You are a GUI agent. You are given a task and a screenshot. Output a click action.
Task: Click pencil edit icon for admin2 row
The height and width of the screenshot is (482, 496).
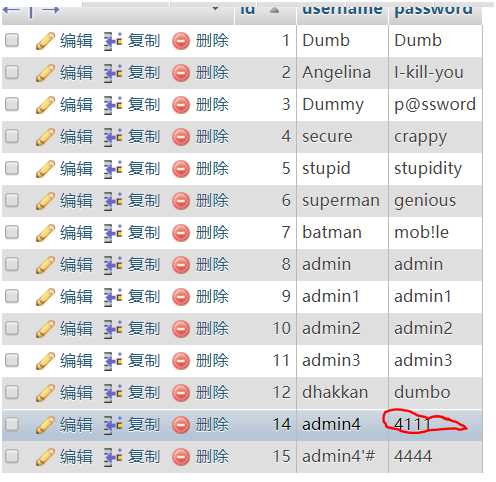[45, 329]
